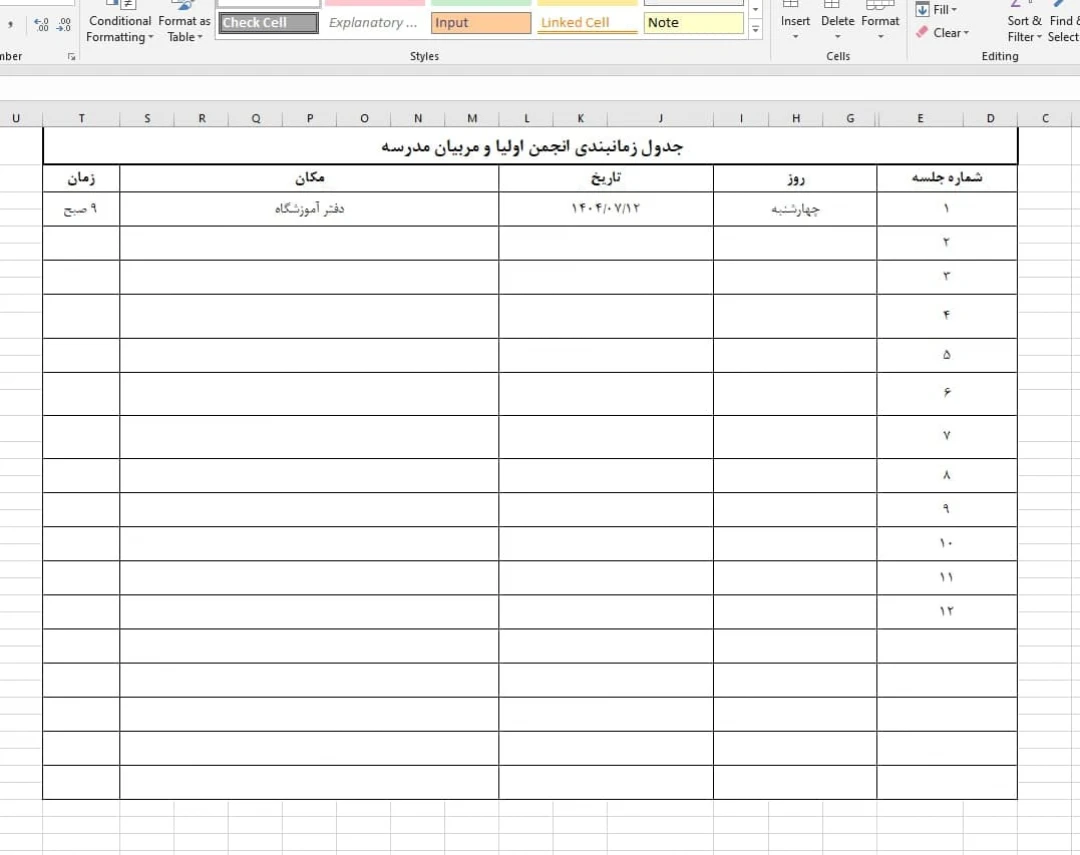Screen dimensions: 1080x855
Task: Select the column T header
Action: tap(82, 118)
